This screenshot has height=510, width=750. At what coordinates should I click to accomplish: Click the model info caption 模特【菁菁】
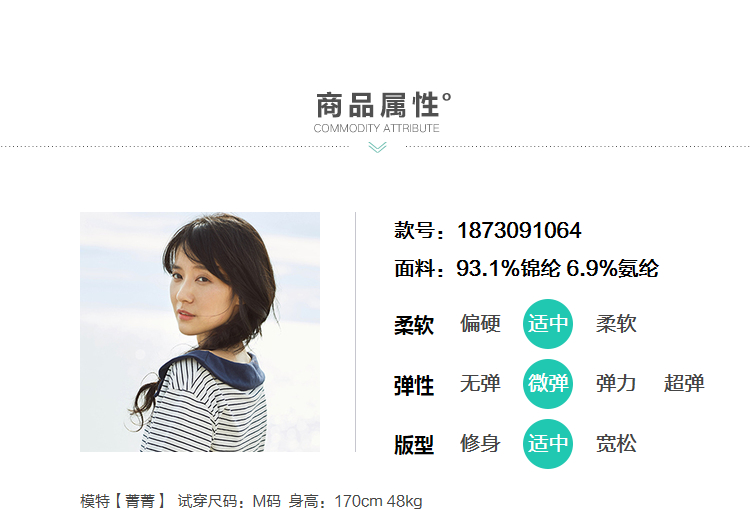(x=123, y=501)
